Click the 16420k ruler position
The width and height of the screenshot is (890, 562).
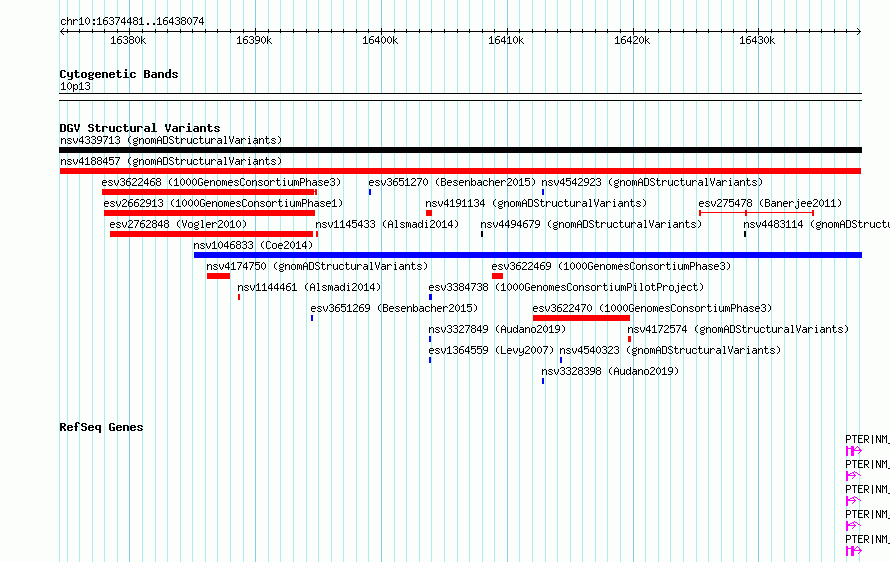tap(632, 40)
